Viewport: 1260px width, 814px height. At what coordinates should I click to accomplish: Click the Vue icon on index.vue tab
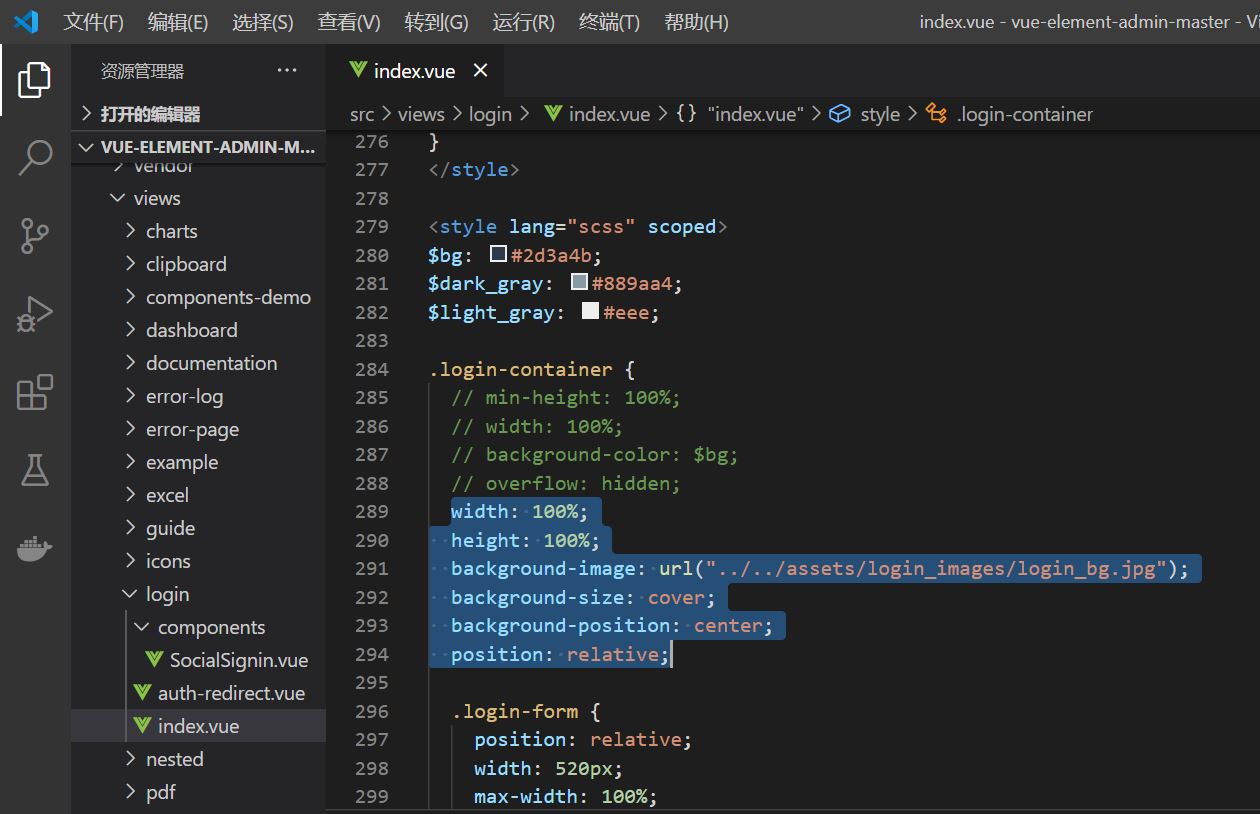click(356, 70)
